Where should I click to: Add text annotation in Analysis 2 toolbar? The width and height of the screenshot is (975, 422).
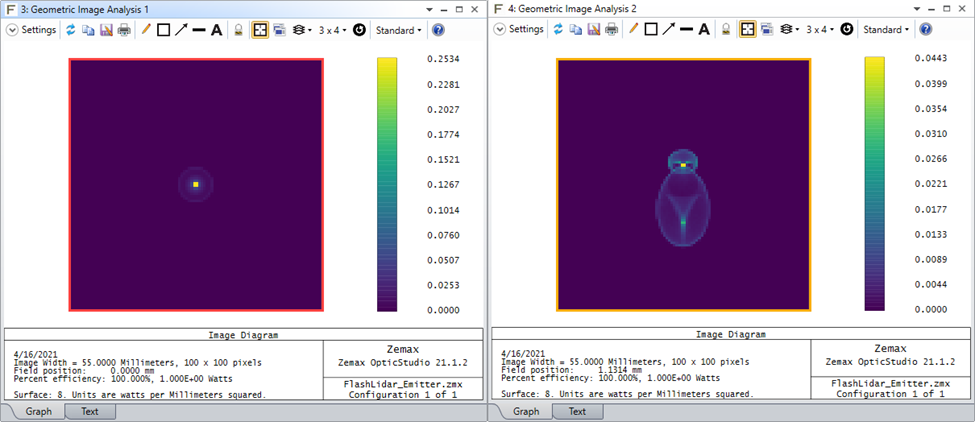coord(704,30)
